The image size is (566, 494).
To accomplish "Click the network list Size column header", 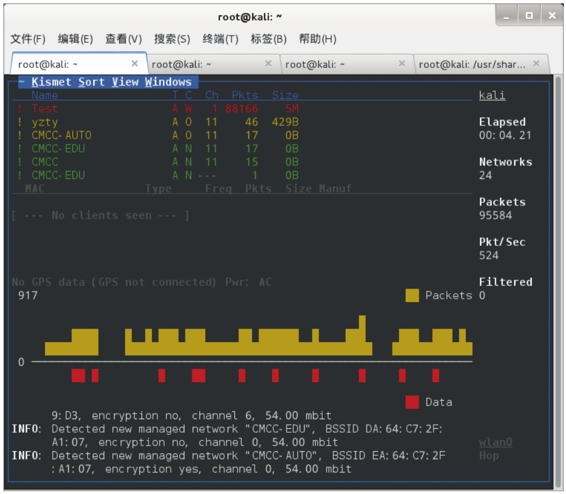I will 285,95.
